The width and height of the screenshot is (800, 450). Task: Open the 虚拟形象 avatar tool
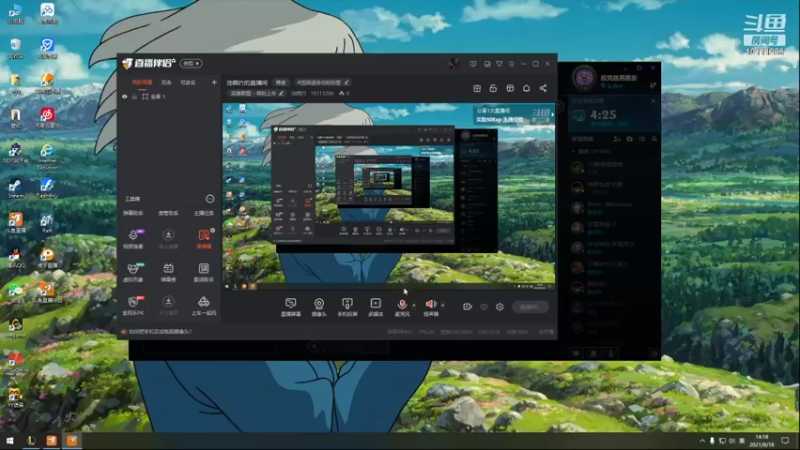pyautogui.click(x=133, y=272)
